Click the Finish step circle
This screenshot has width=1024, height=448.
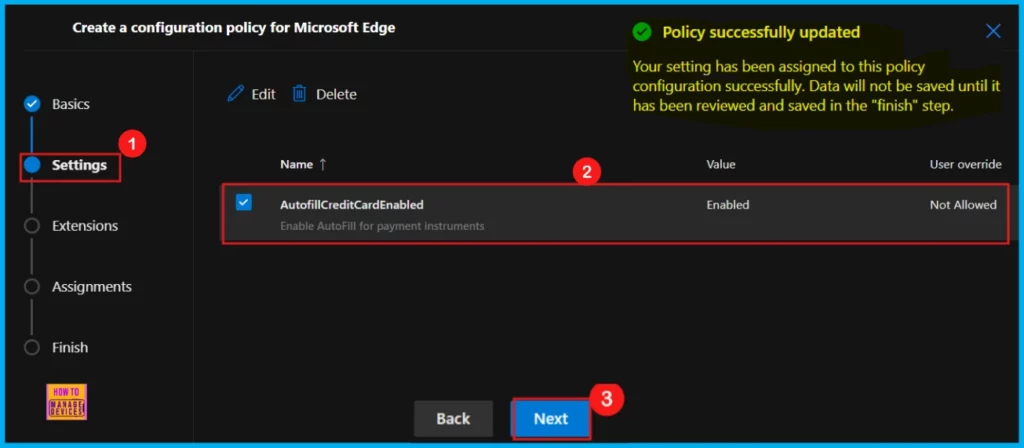pyautogui.click(x=32, y=347)
